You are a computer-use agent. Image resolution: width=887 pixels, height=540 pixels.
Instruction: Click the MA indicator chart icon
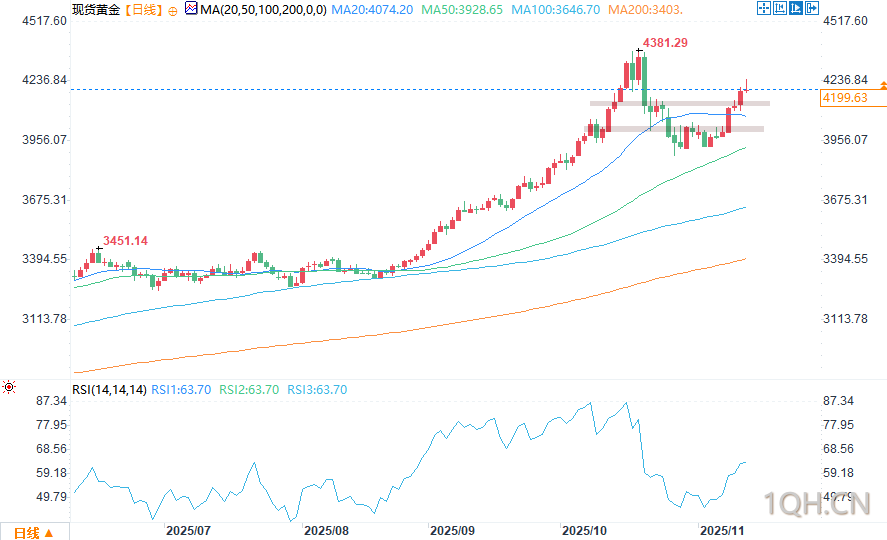tap(191, 8)
